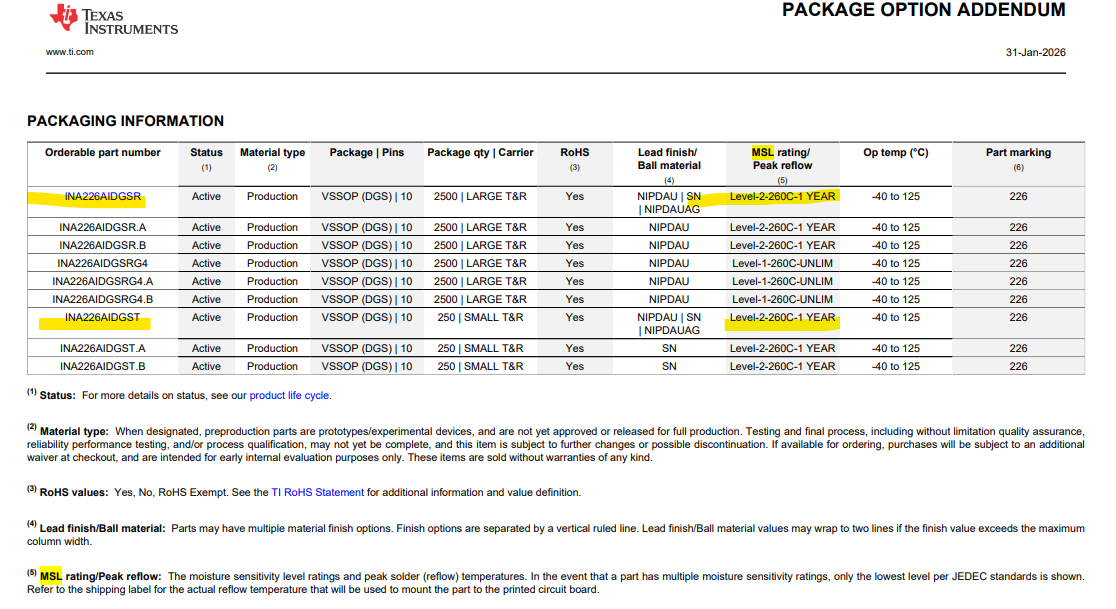The width and height of the screenshot is (1116, 609).
Task: Click the MSL rating/Peak reflow header
Action: point(782,159)
